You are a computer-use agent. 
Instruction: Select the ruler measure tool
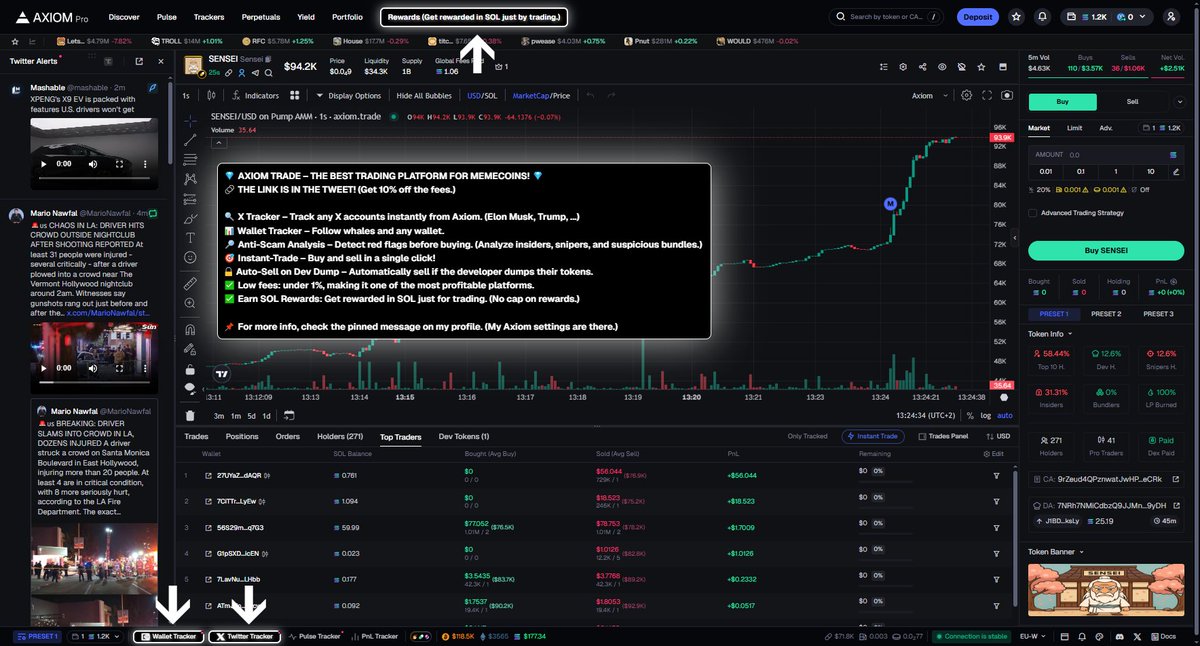click(x=190, y=284)
